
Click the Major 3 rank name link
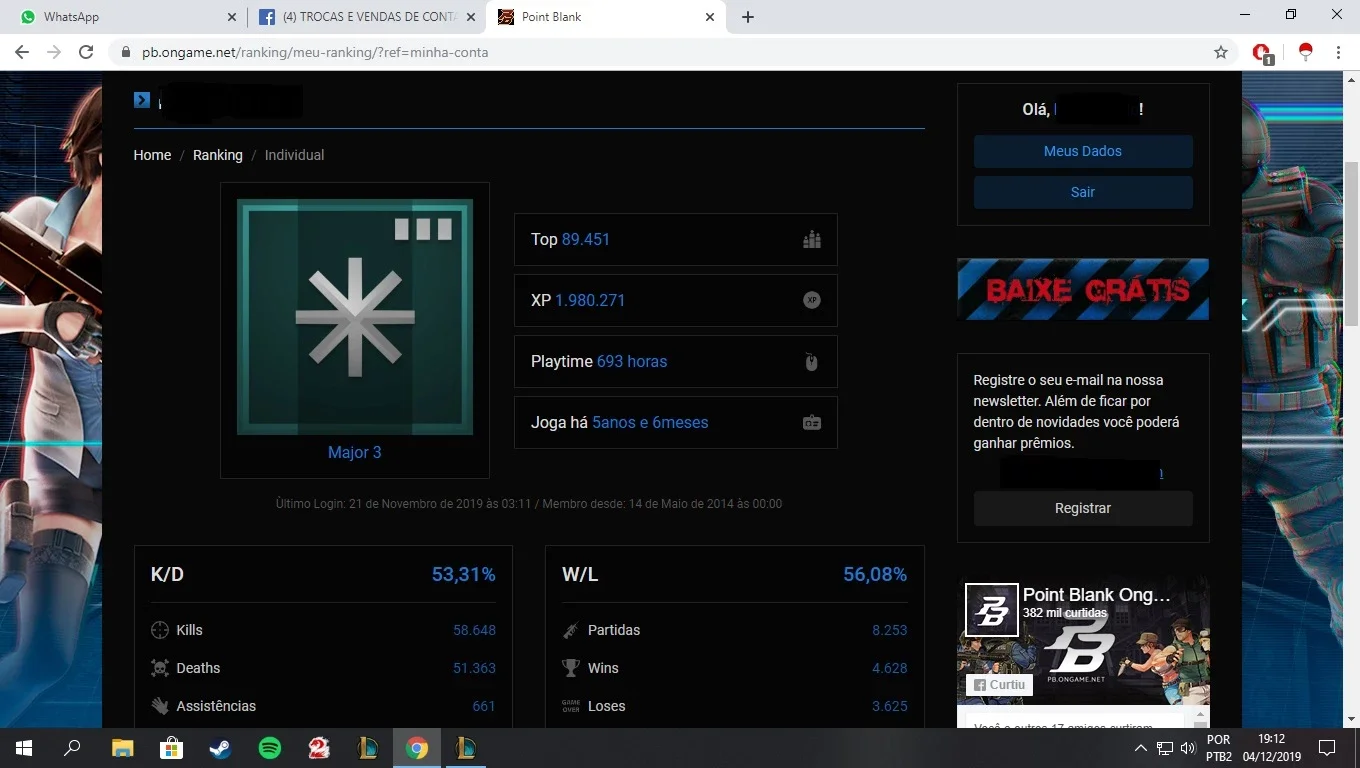pos(355,452)
